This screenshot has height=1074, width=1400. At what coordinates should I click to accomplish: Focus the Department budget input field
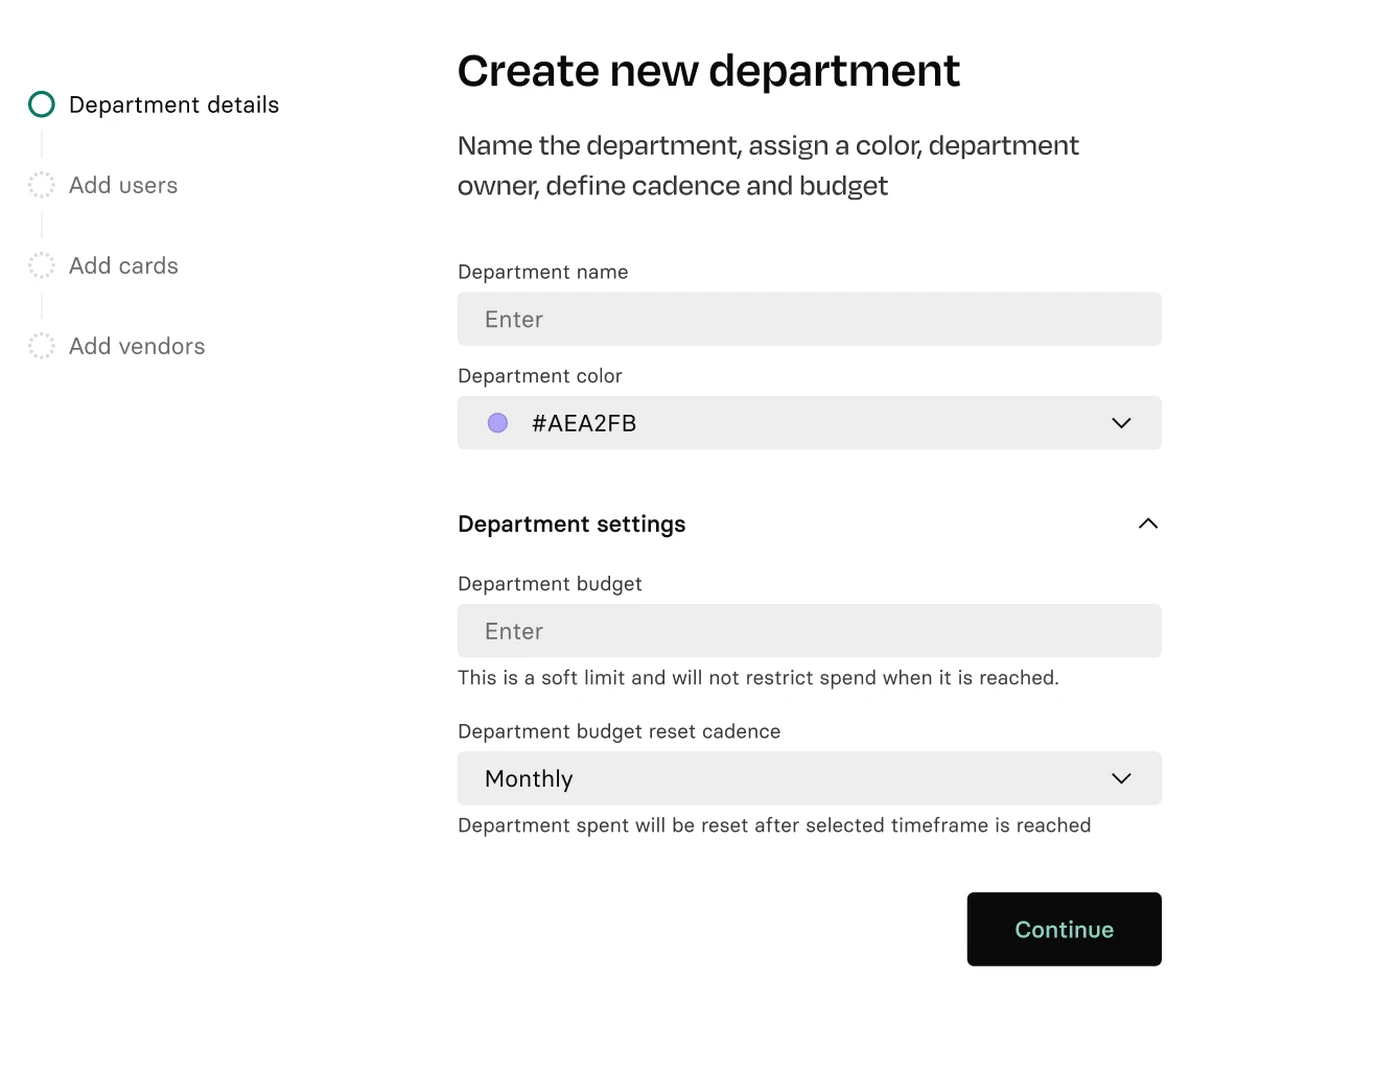(x=809, y=631)
